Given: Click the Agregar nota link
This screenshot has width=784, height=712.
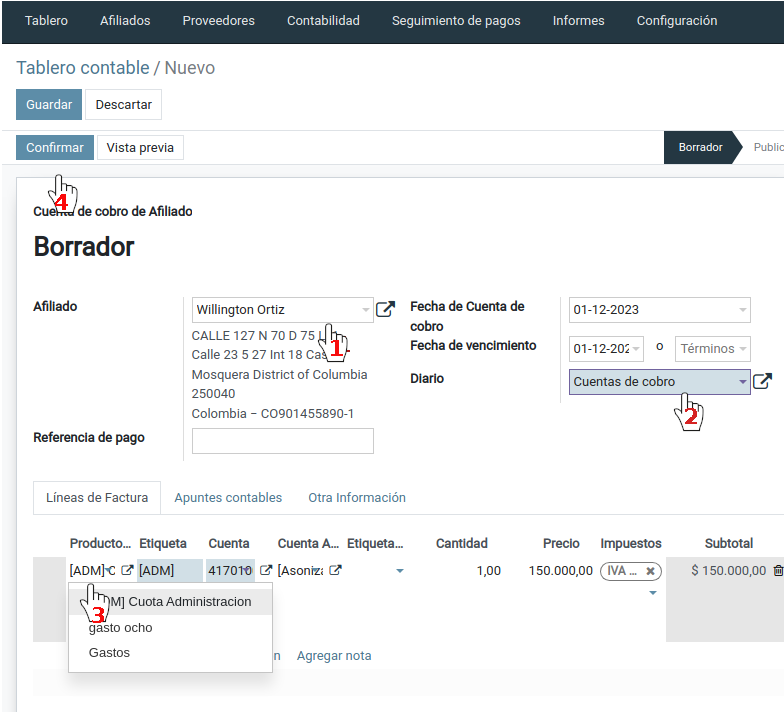Looking at the screenshot, I should pos(334,656).
